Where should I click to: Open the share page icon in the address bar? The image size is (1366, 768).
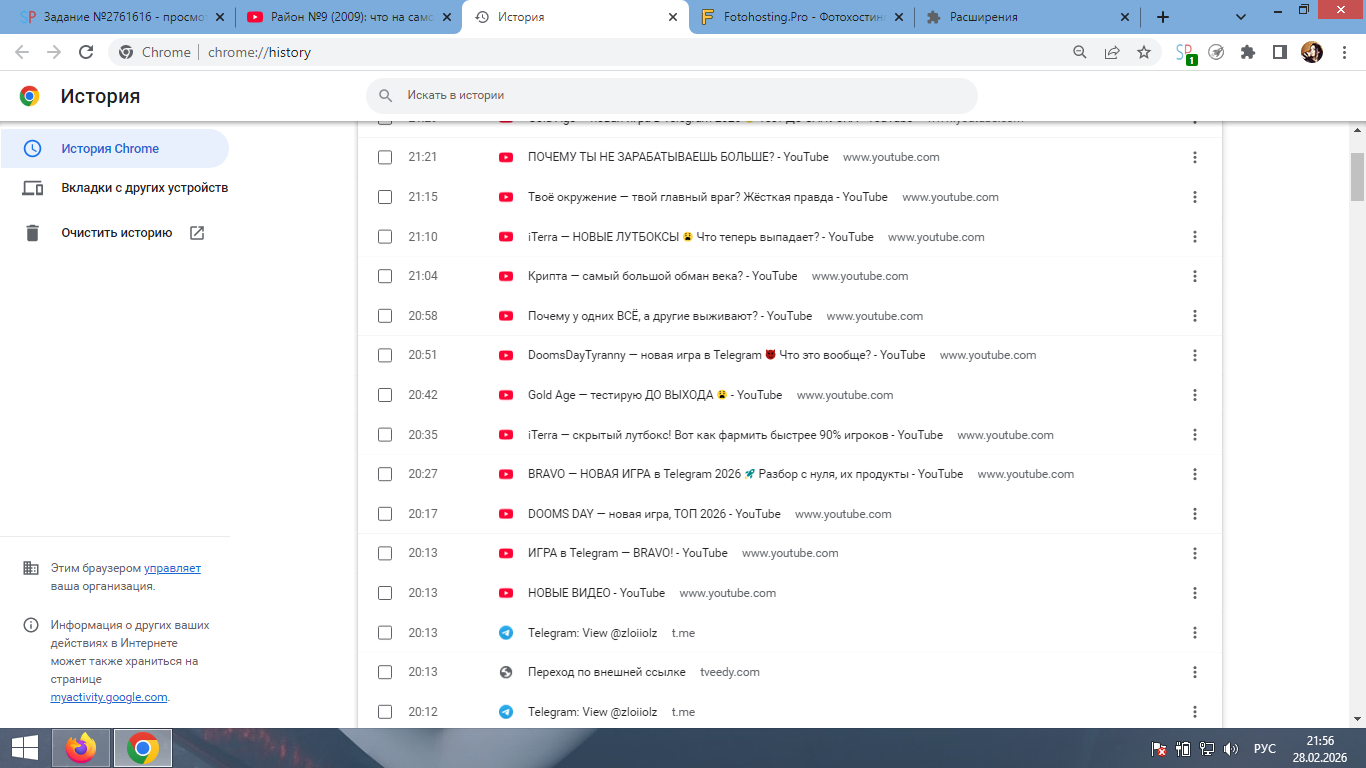[1112, 52]
